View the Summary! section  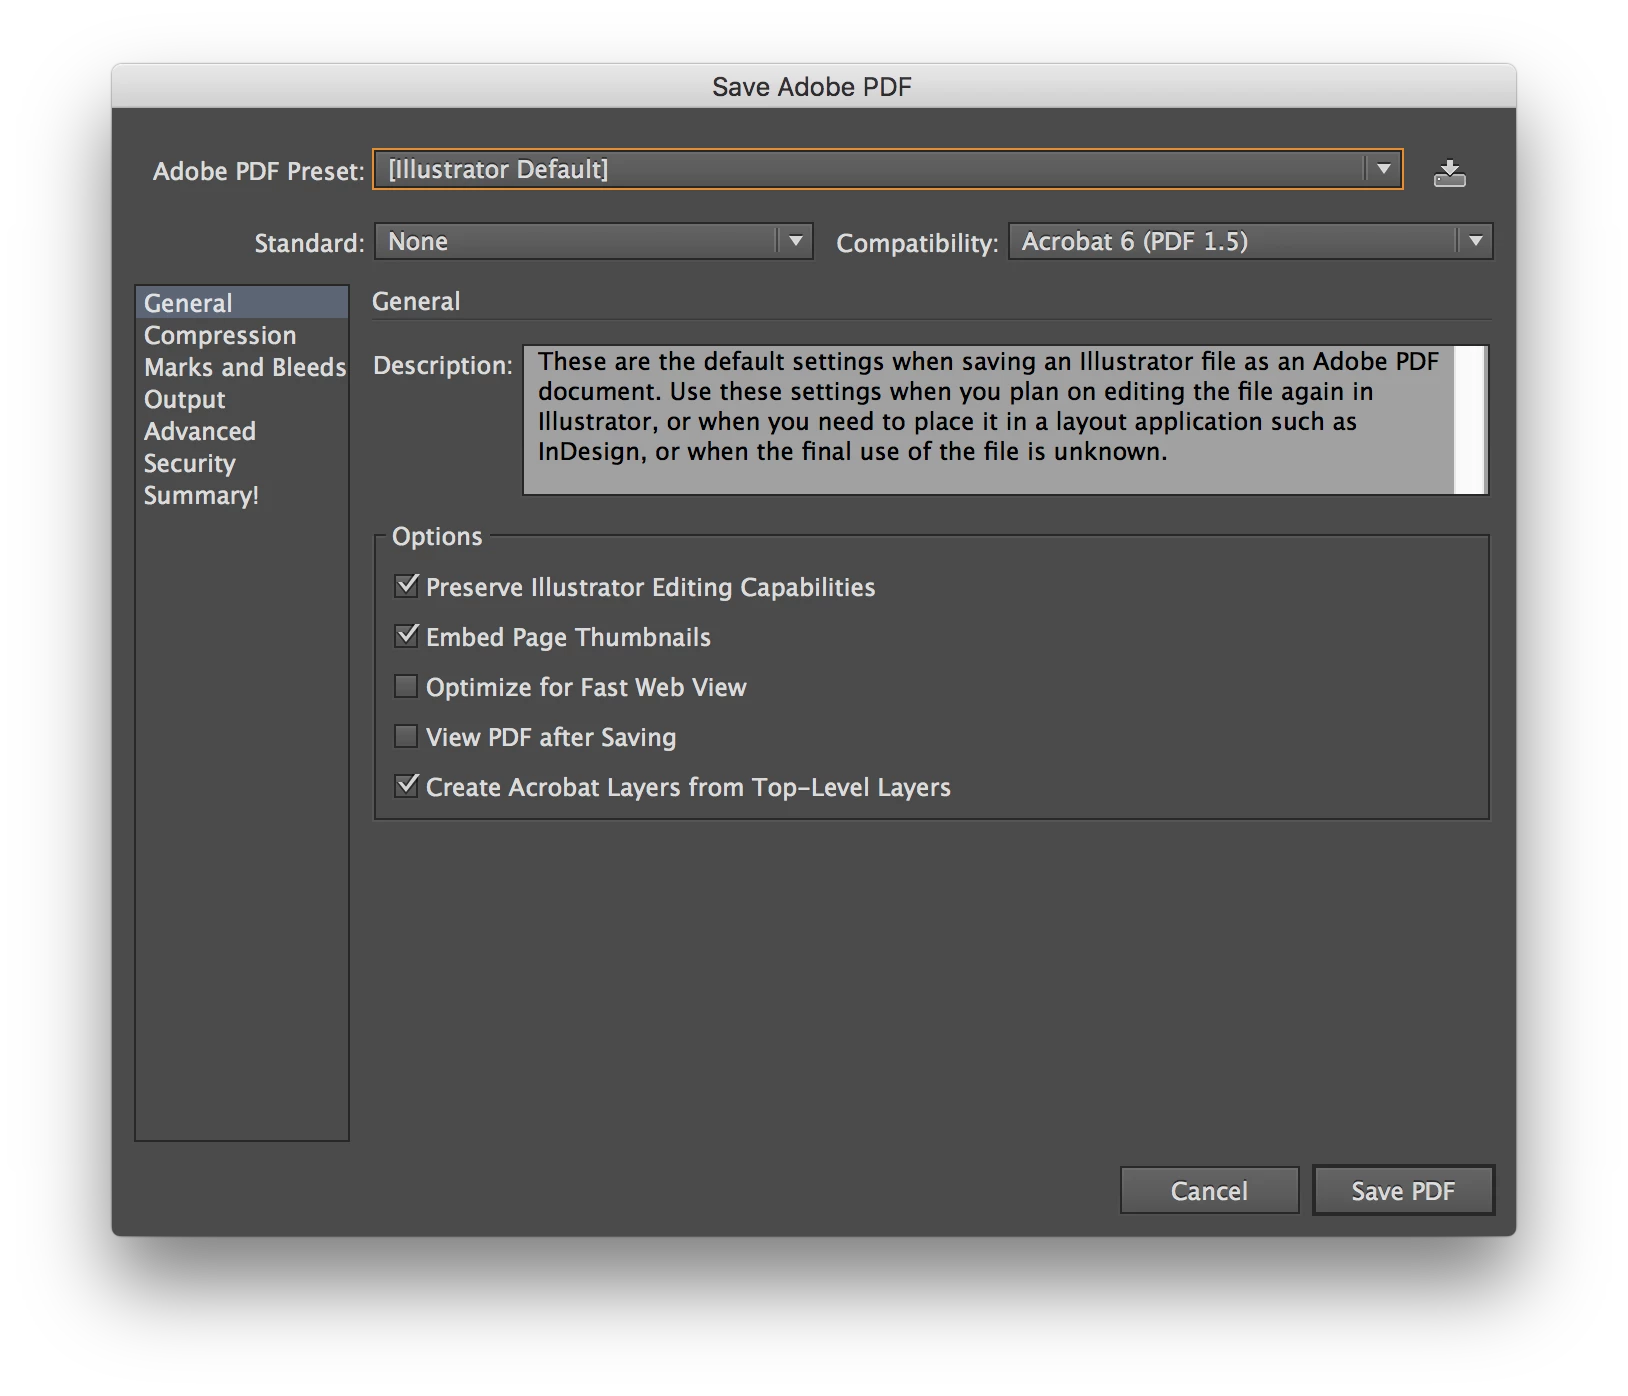click(x=242, y=495)
